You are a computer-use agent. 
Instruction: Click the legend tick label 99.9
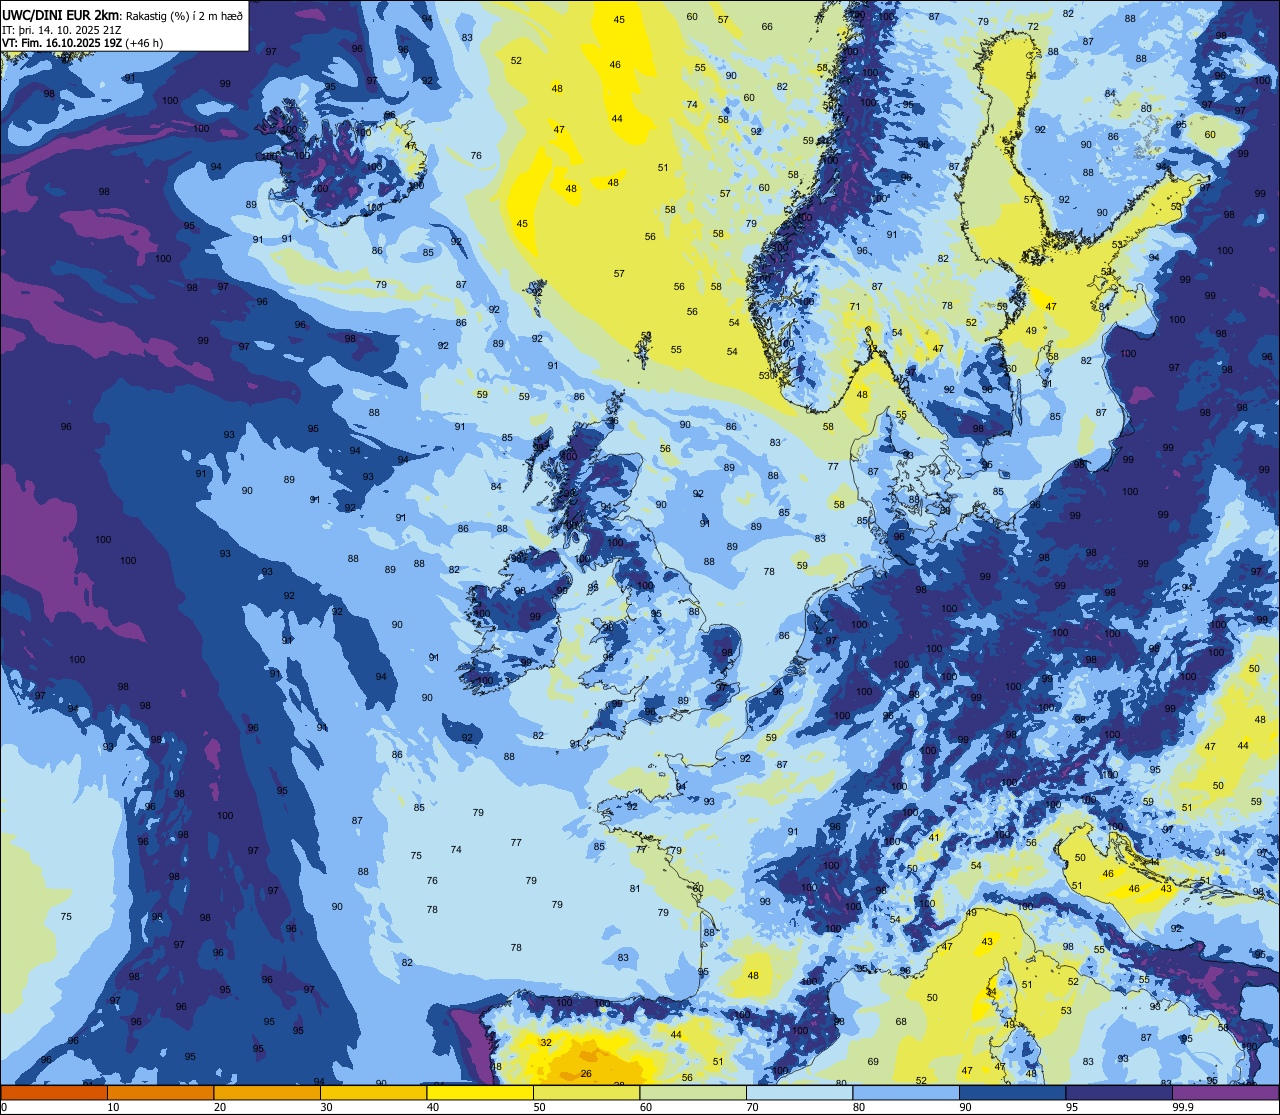(1183, 1107)
